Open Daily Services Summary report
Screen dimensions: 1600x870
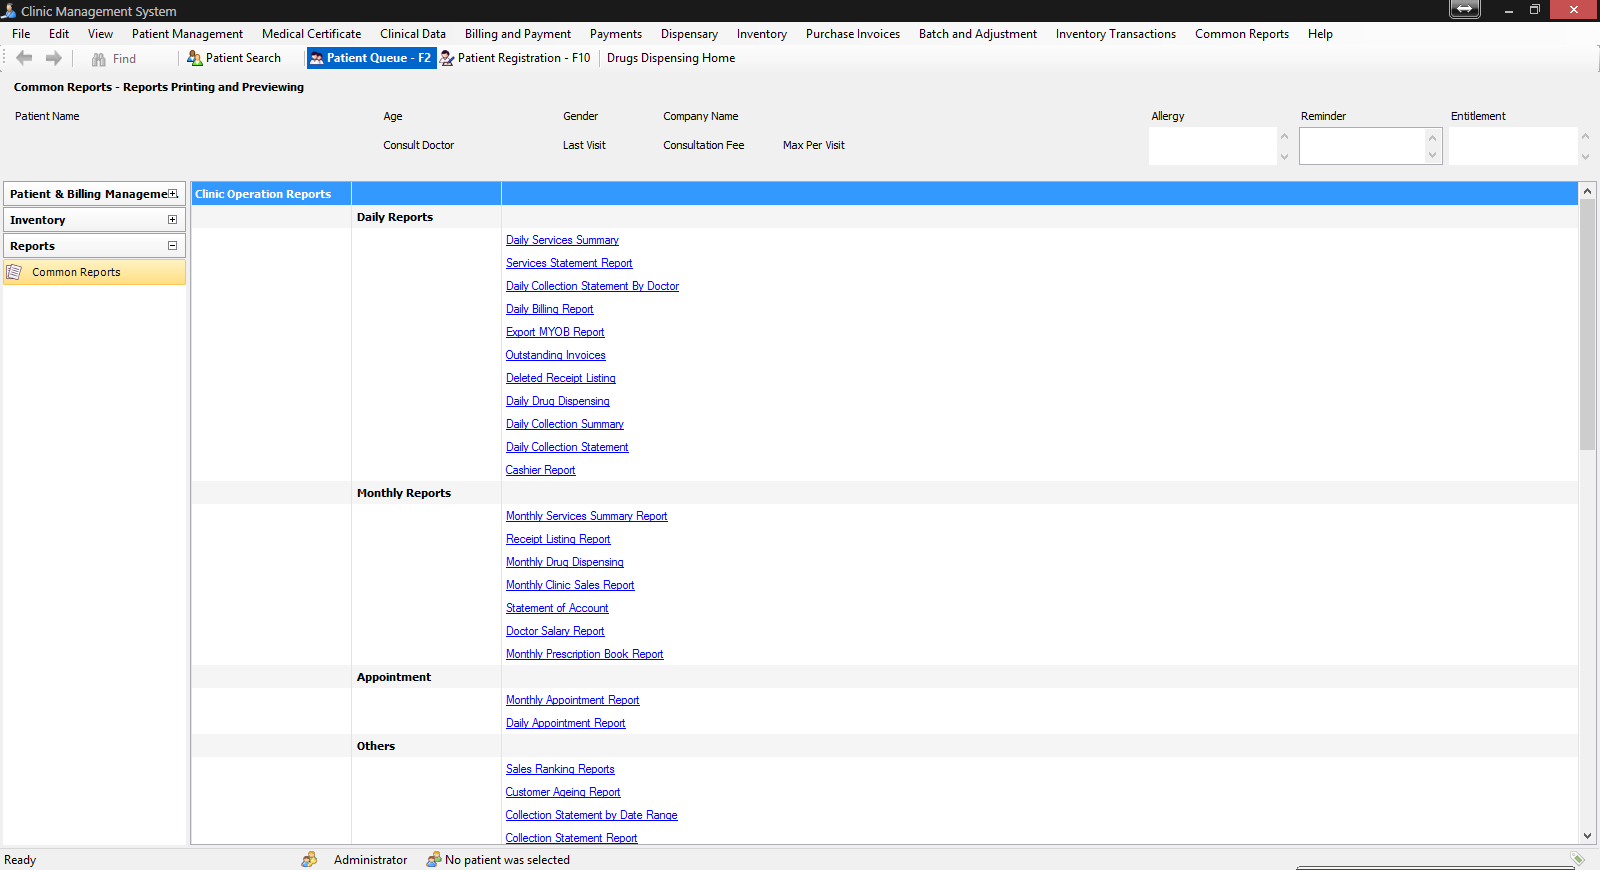click(x=562, y=240)
